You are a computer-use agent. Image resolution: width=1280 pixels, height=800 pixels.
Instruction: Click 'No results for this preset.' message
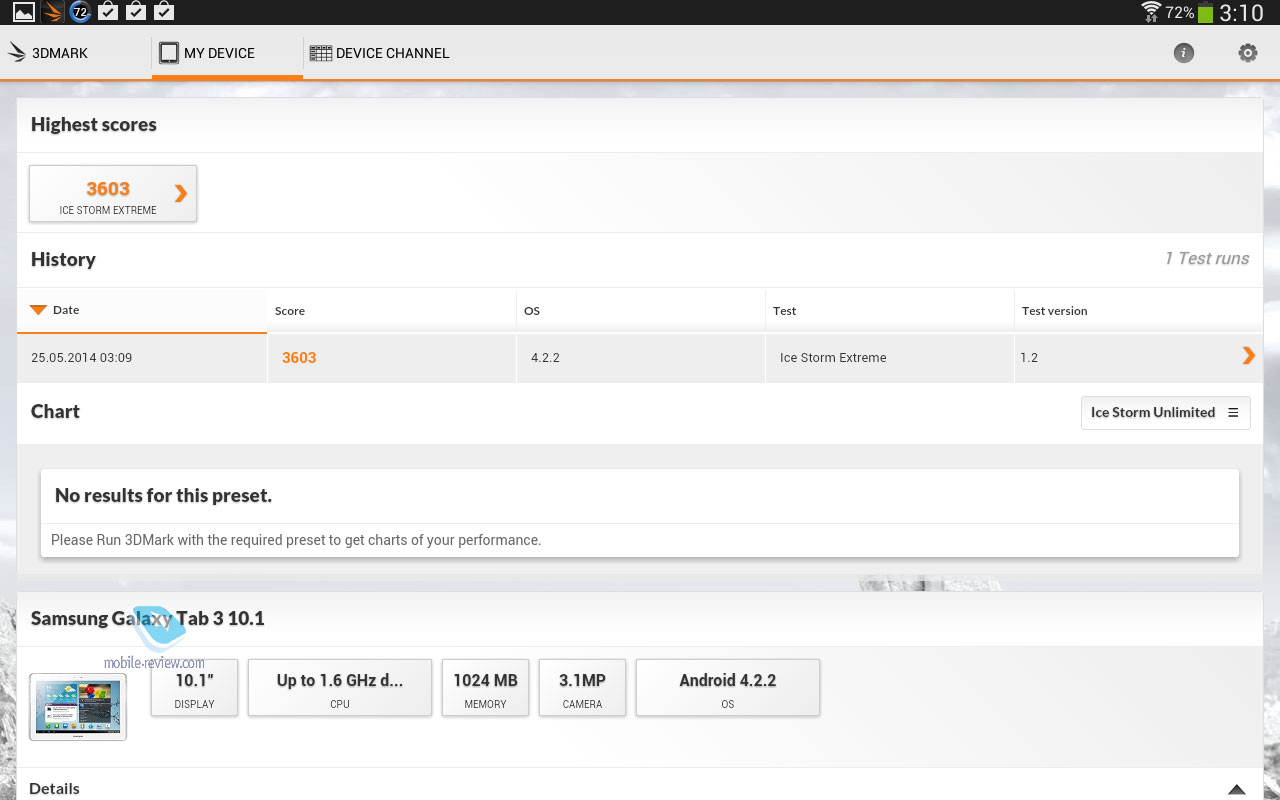coord(163,495)
